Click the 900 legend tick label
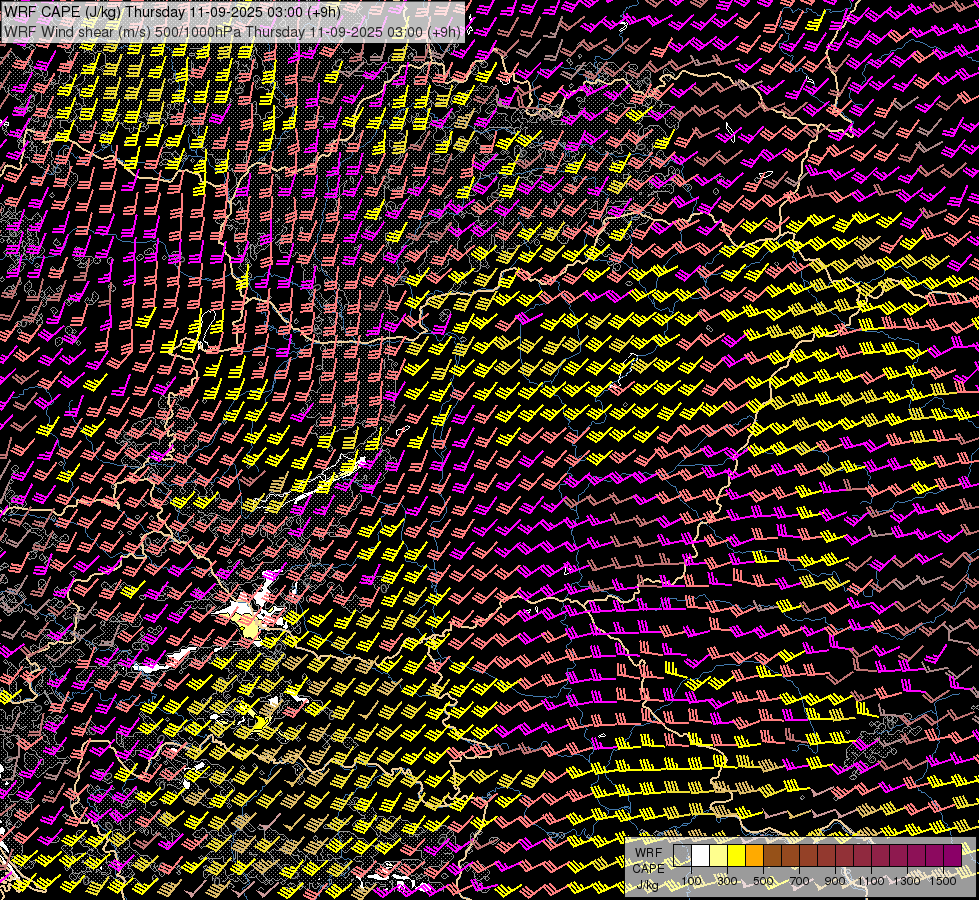Viewport: 979px width, 900px height. click(835, 881)
